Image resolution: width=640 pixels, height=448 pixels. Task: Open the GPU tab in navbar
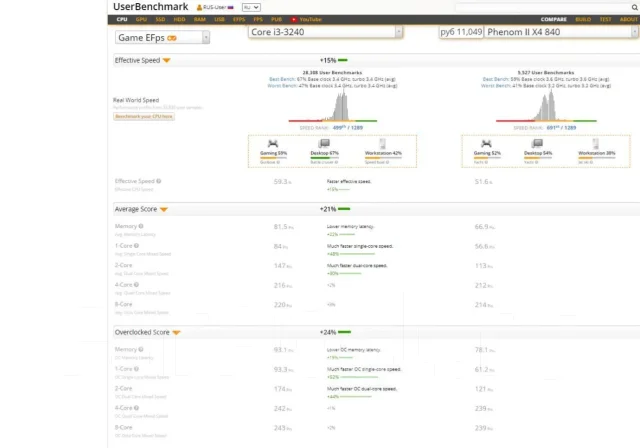click(141, 19)
